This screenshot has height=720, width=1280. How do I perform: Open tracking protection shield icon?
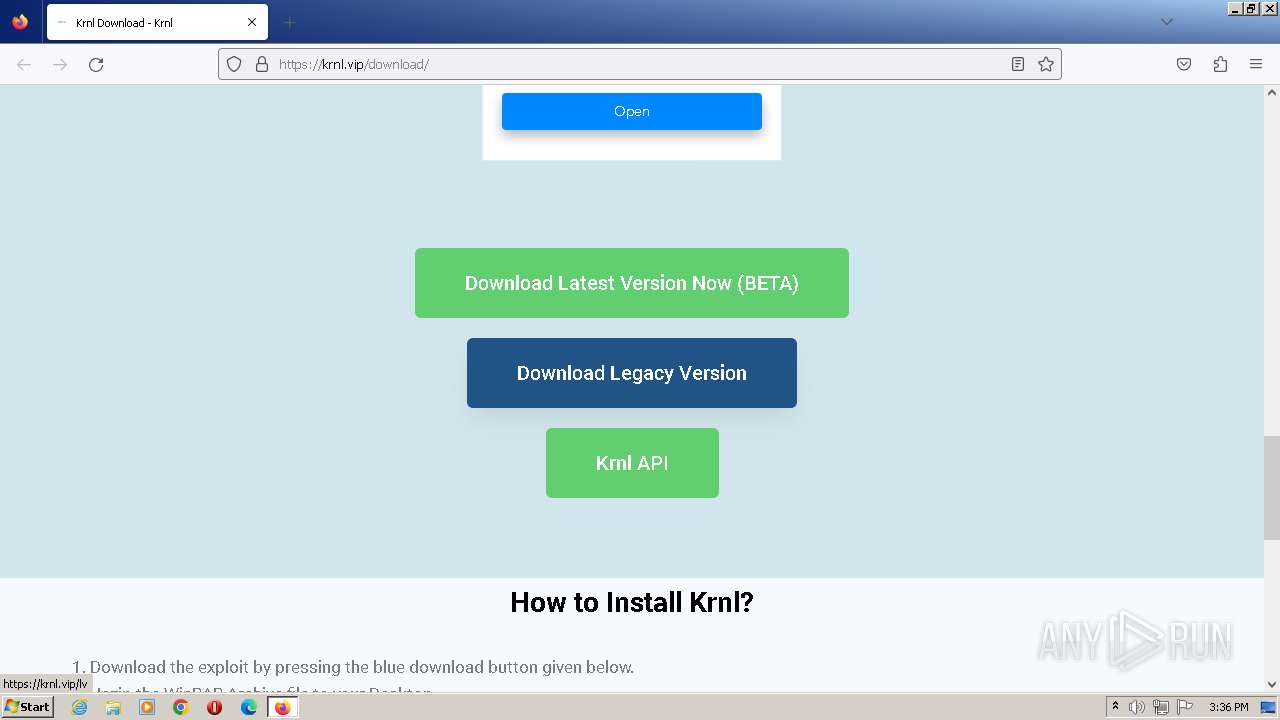pos(234,64)
